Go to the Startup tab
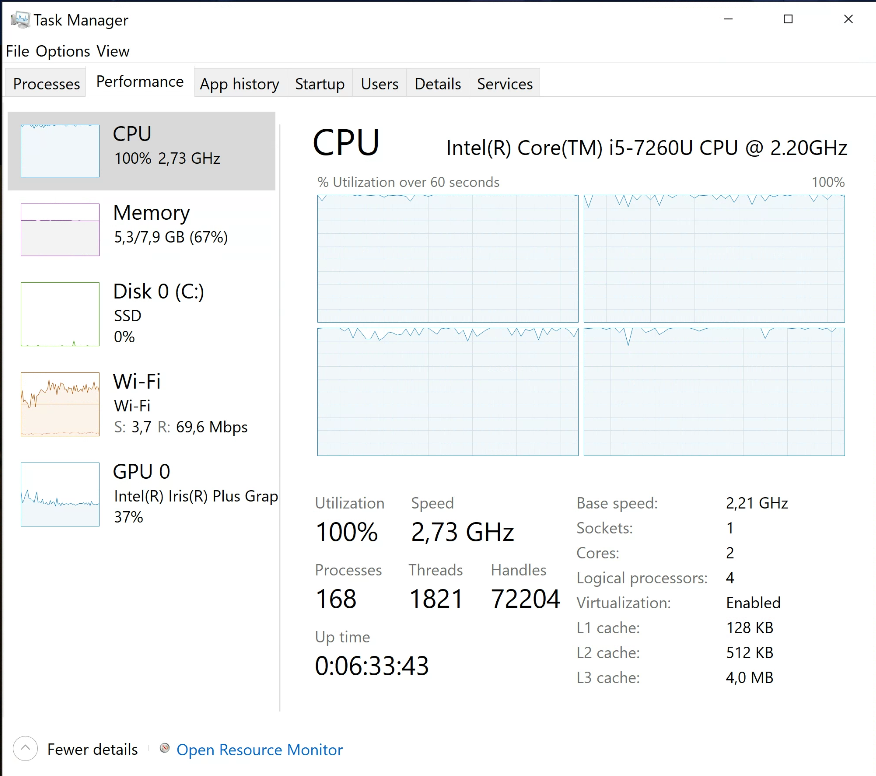876x776 pixels. (x=320, y=84)
